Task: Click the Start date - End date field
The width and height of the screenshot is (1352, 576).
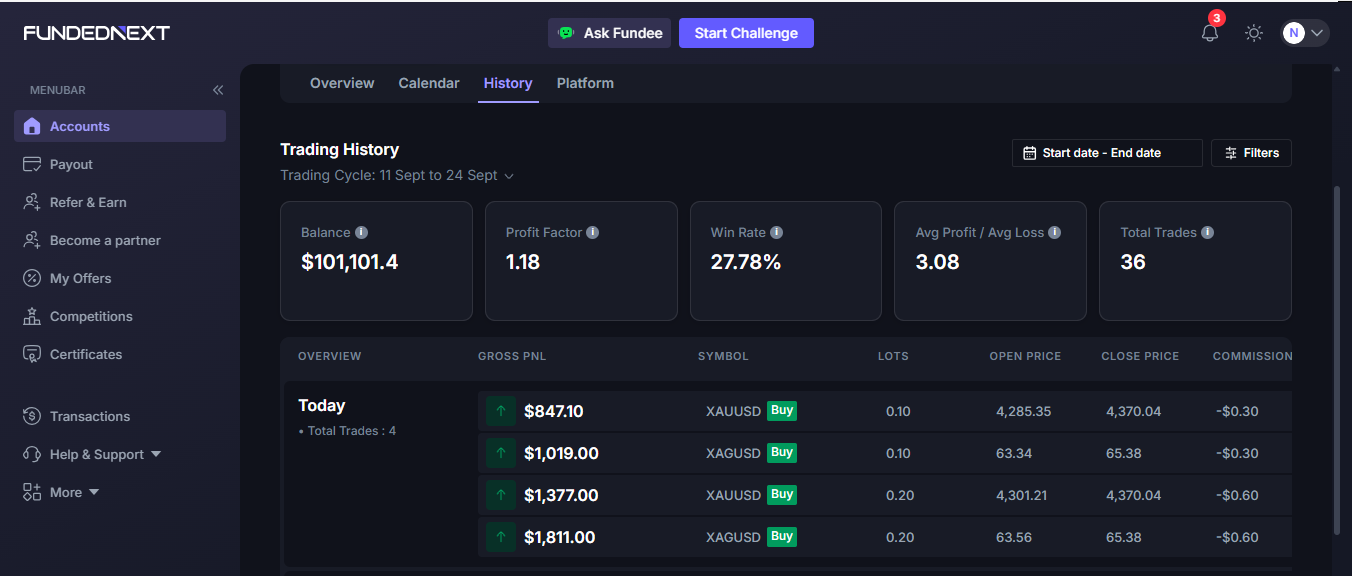Action: pyautogui.click(x=1107, y=153)
